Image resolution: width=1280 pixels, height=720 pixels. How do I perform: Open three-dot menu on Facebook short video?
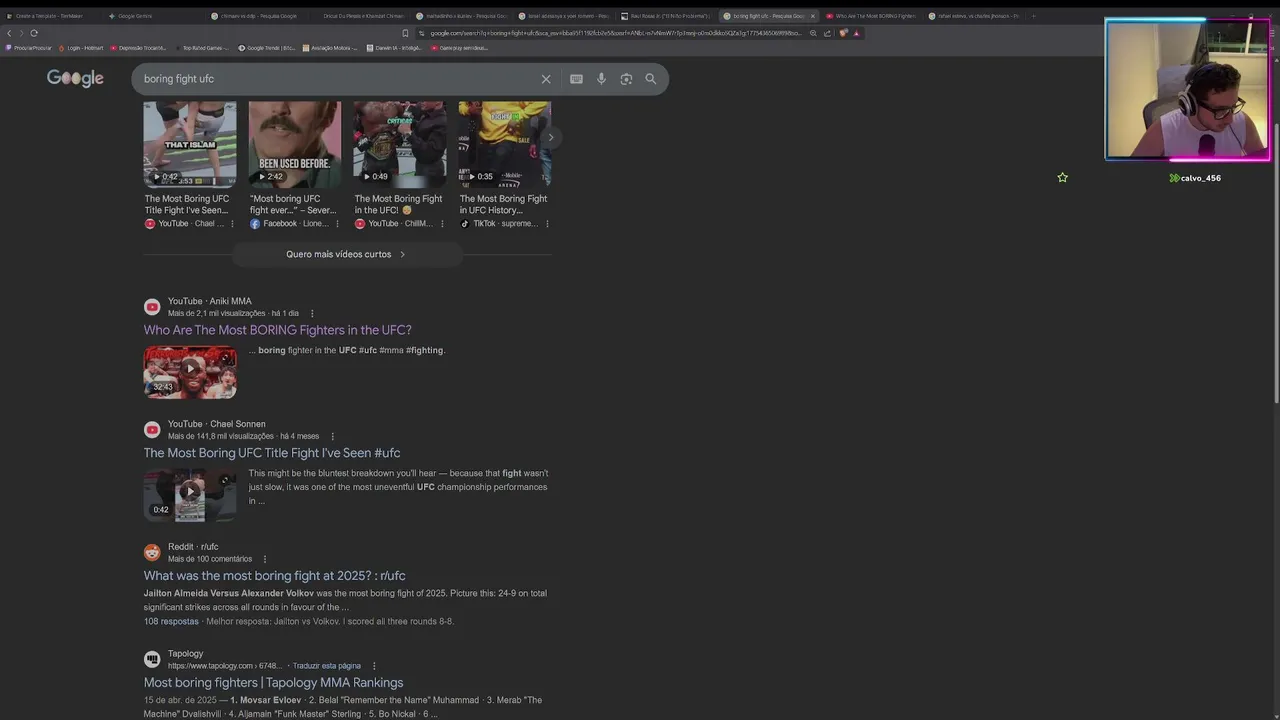[337, 224]
